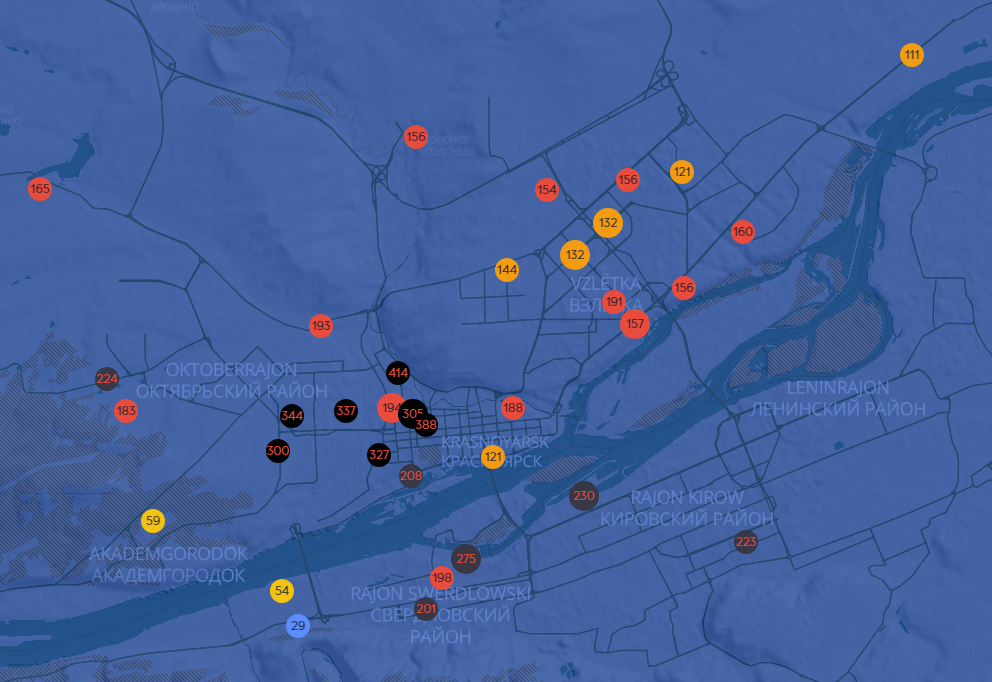This screenshot has height=682, width=992.
Task: Click the orange 111 air quality marker
Action: pos(911,55)
